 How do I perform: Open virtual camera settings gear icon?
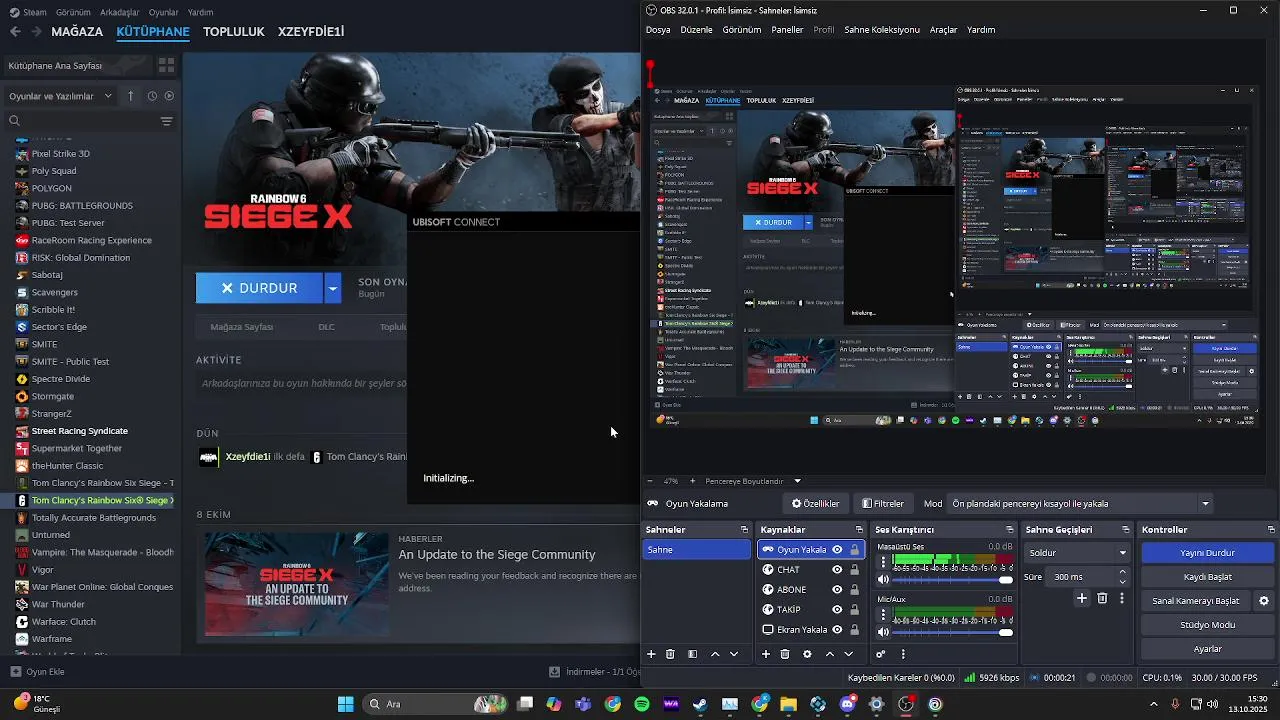pos(1264,601)
